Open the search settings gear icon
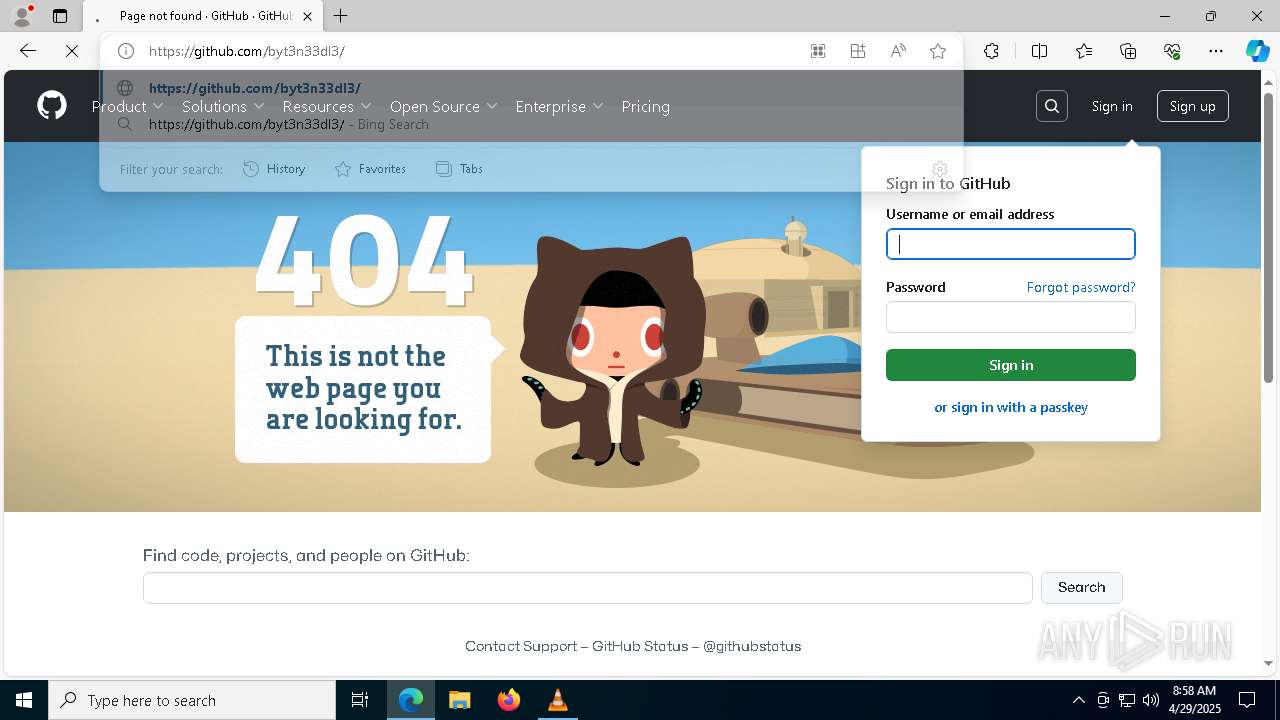Image resolution: width=1280 pixels, height=720 pixels. [x=939, y=169]
